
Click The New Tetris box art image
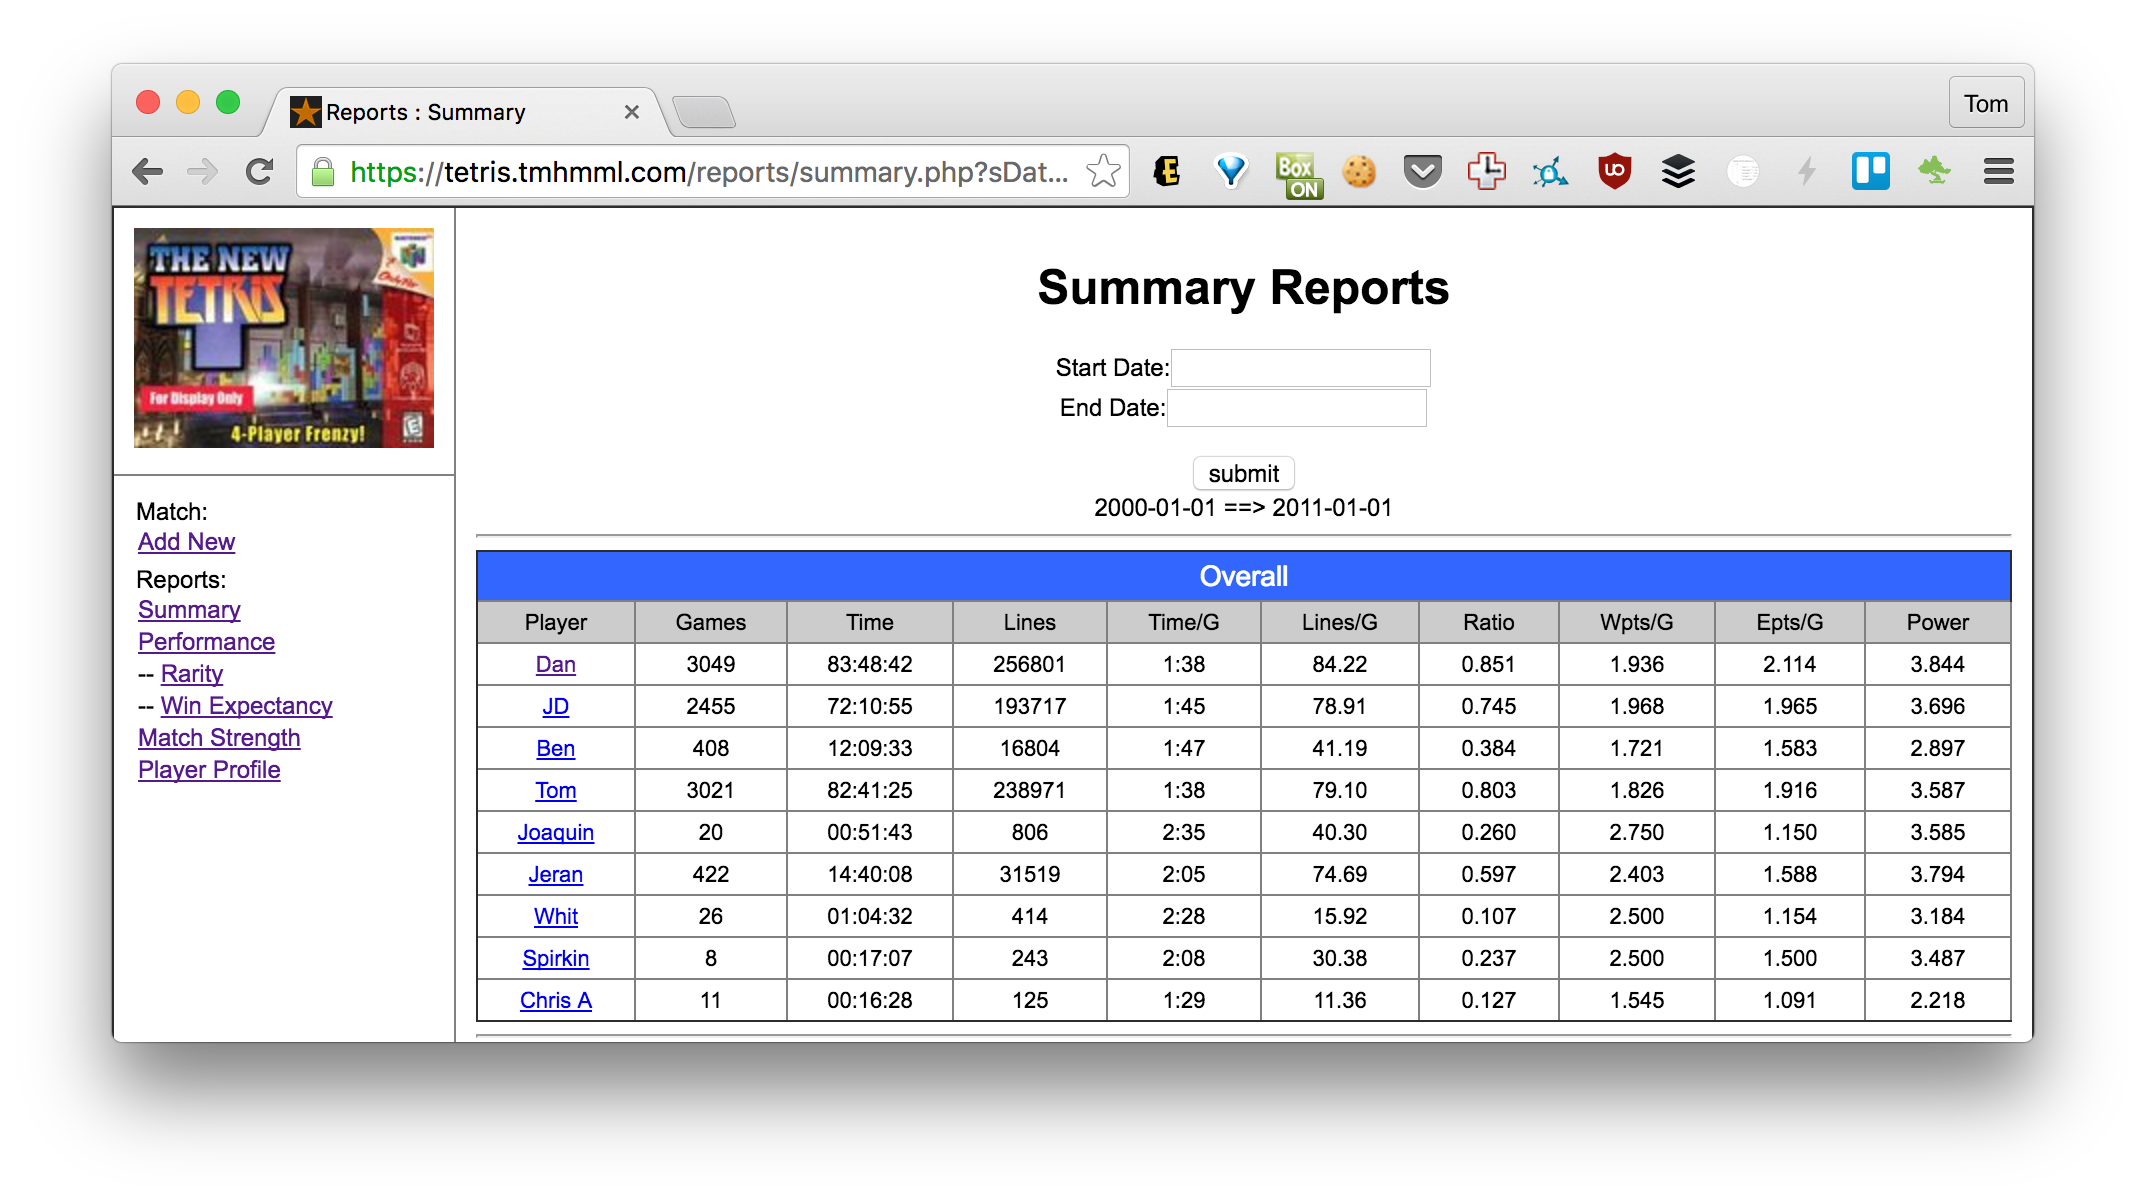(x=284, y=338)
